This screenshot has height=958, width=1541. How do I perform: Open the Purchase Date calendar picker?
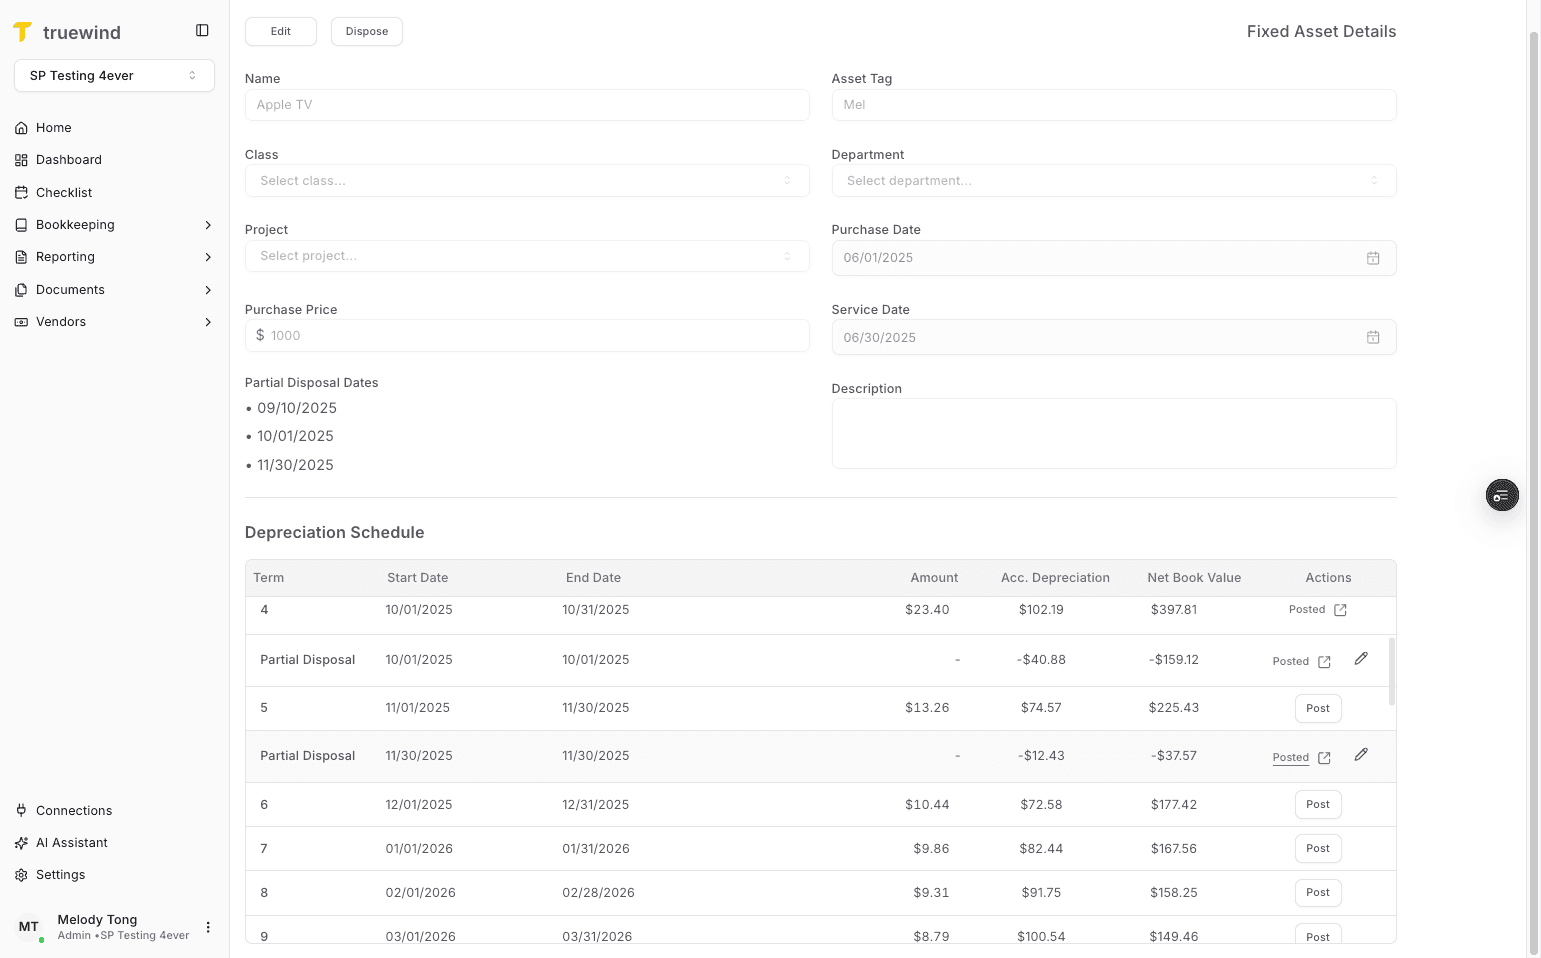click(x=1373, y=257)
